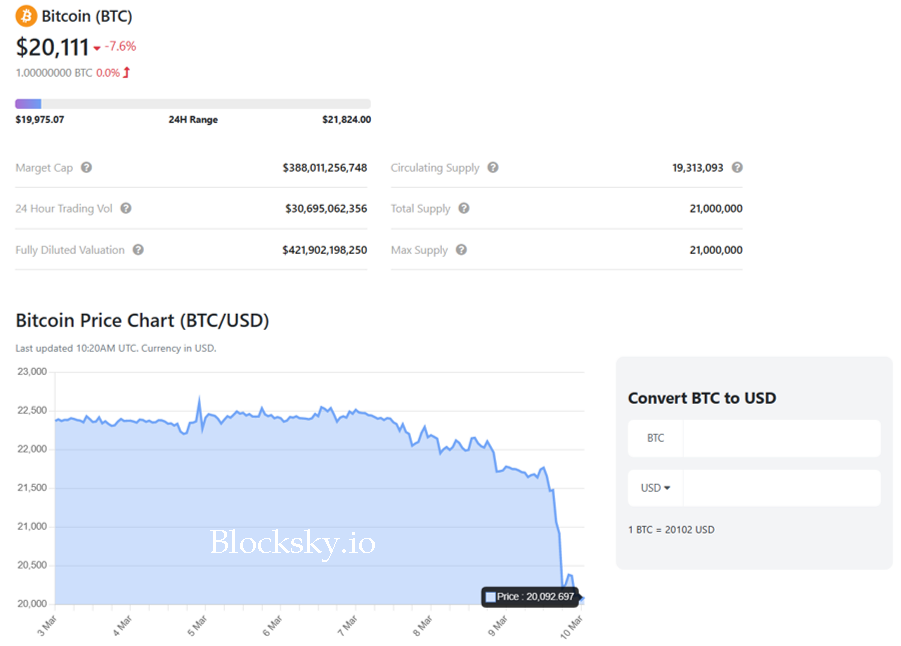Click the Max Supply label

(x=419, y=250)
